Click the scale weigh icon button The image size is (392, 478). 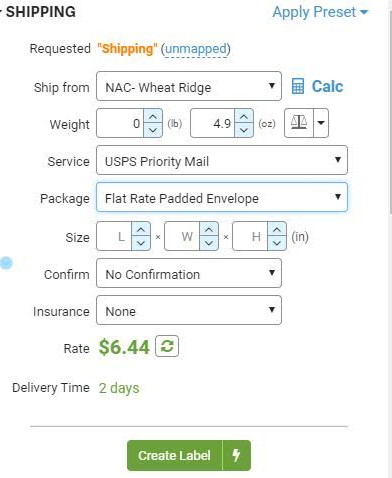tap(299, 123)
